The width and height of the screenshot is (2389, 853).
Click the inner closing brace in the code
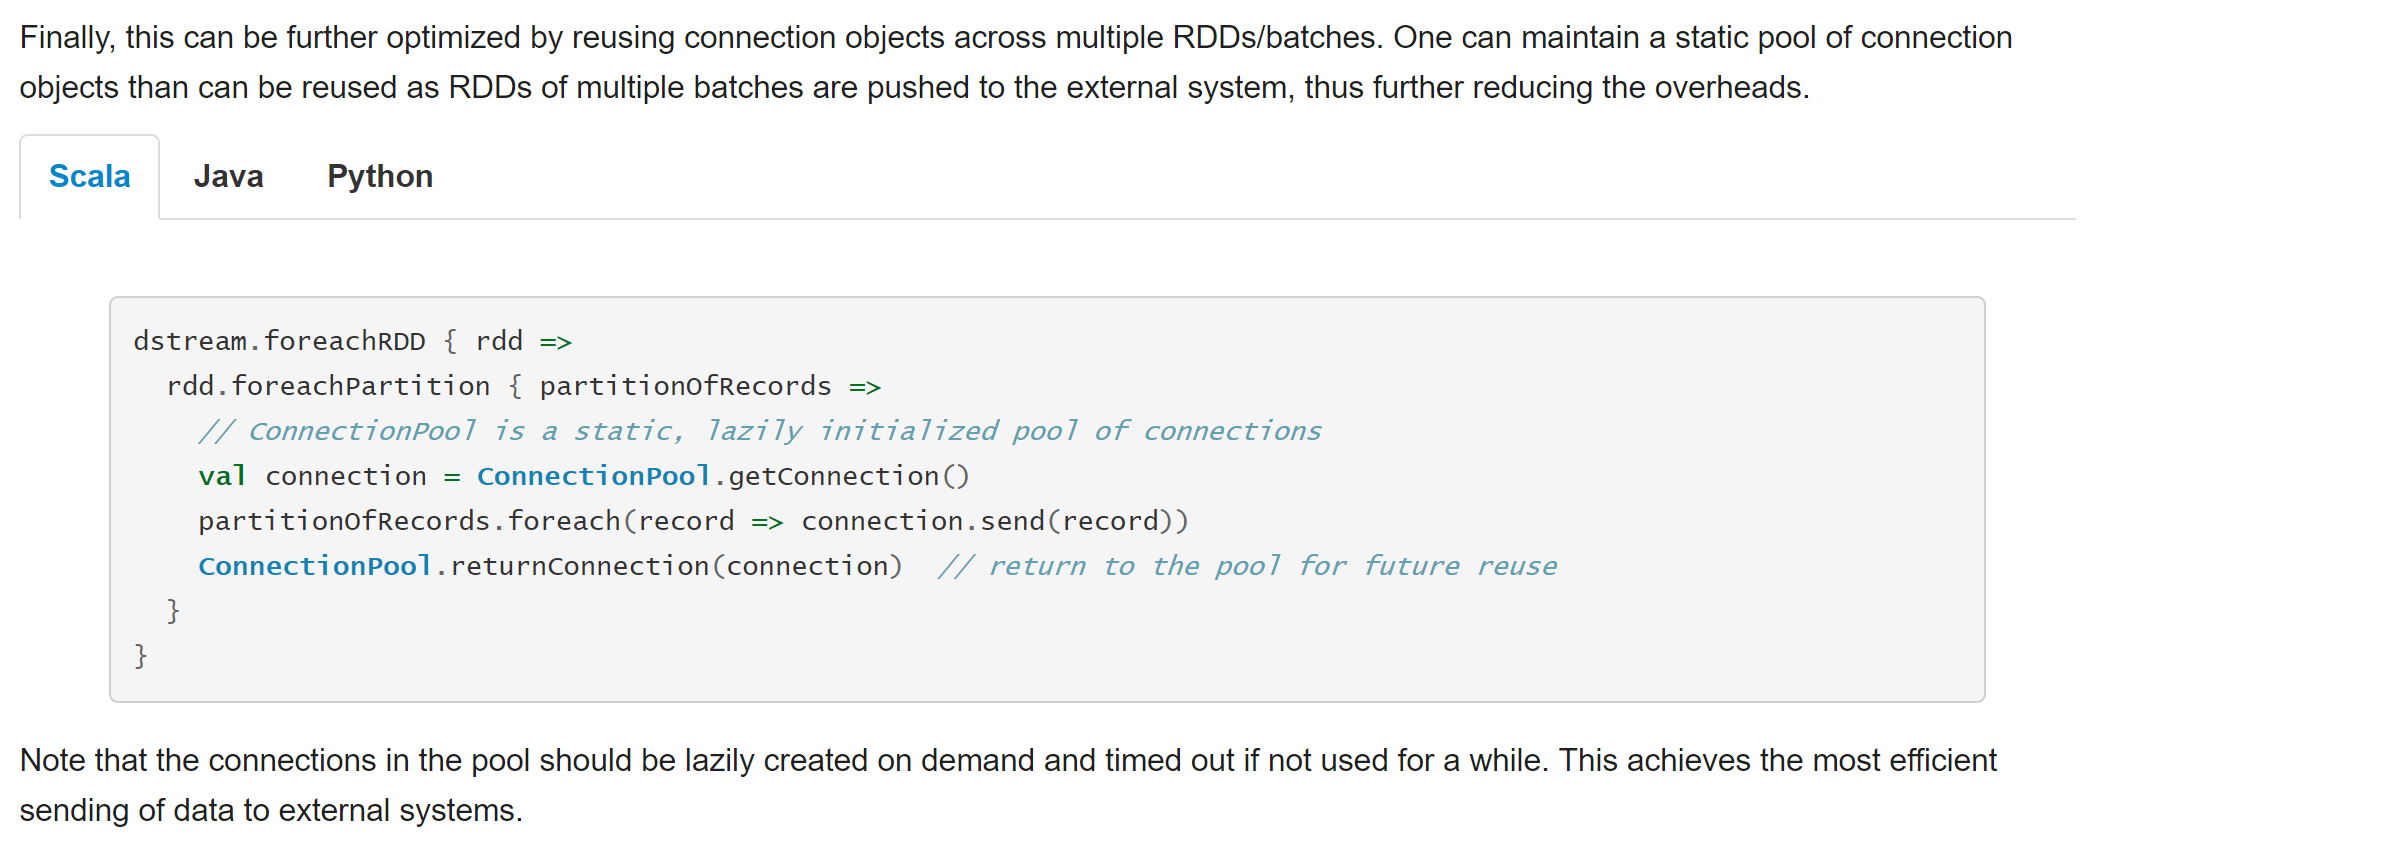(x=173, y=611)
